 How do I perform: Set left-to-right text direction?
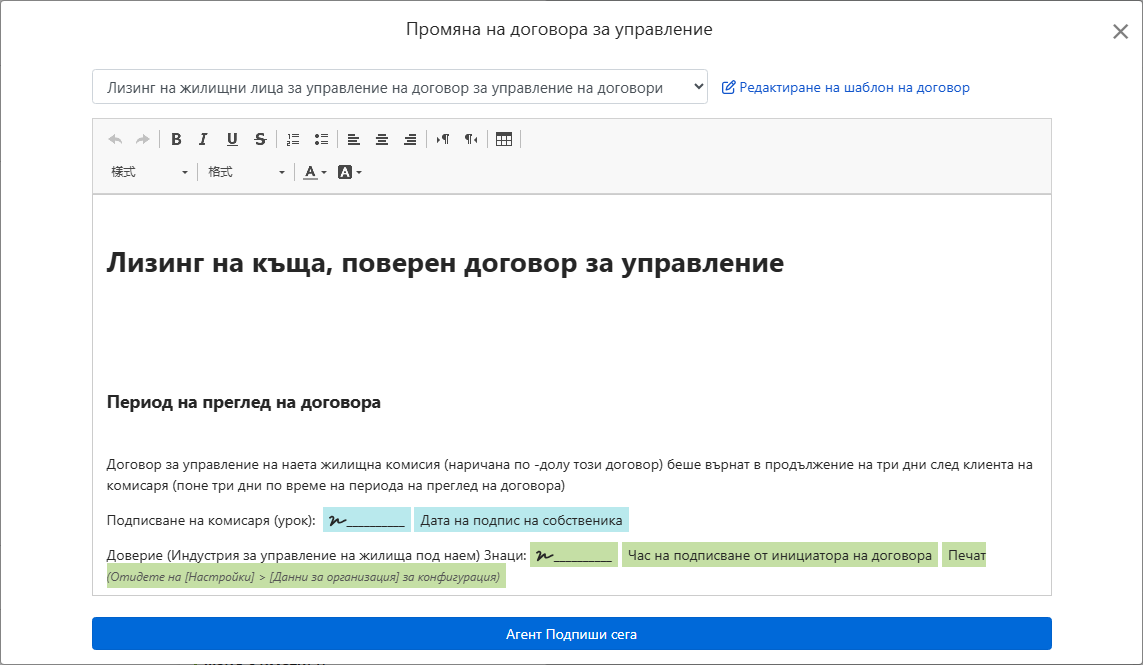(442, 139)
